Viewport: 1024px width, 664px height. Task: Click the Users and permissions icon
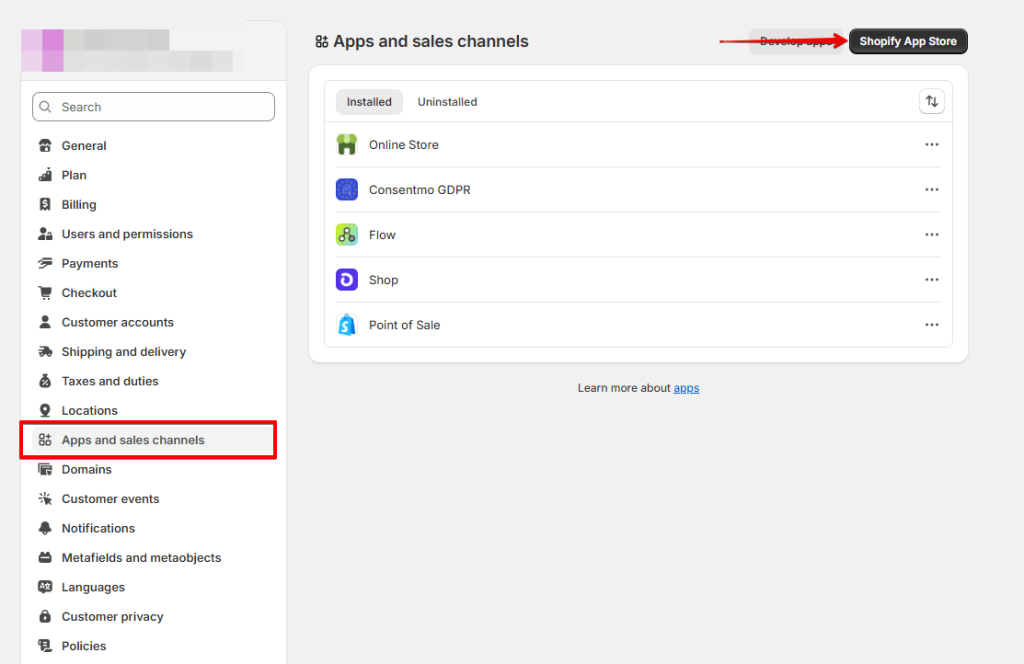click(45, 234)
